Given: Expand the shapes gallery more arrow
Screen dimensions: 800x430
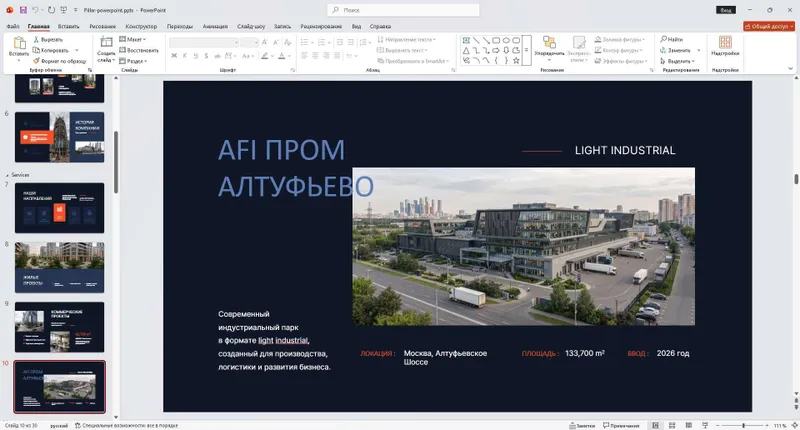Looking at the screenshot, I should [x=527, y=50].
